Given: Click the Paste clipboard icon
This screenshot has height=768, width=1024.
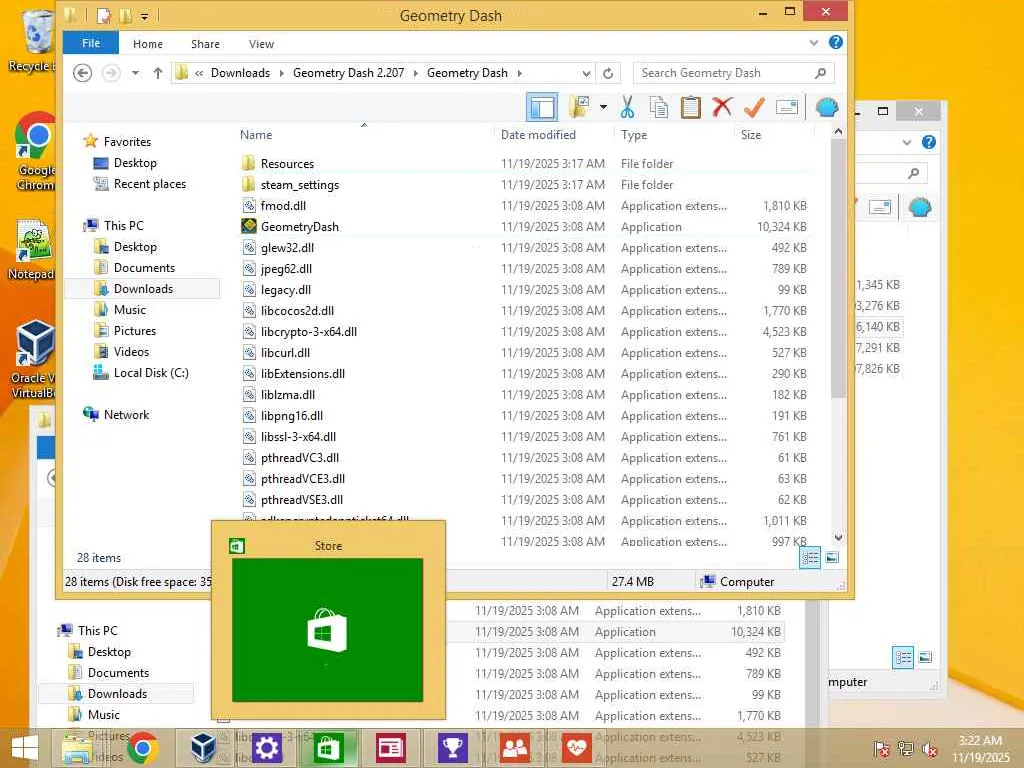Looking at the screenshot, I should click(x=690, y=107).
